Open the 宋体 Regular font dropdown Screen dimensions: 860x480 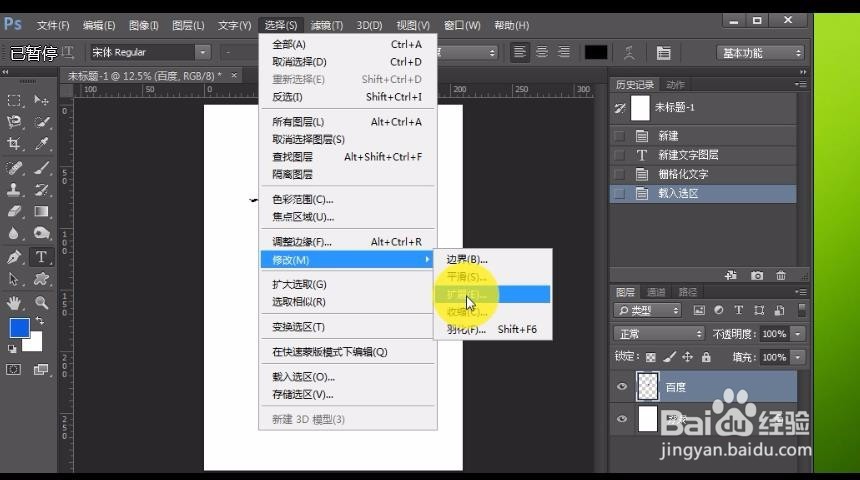[x=203, y=52]
